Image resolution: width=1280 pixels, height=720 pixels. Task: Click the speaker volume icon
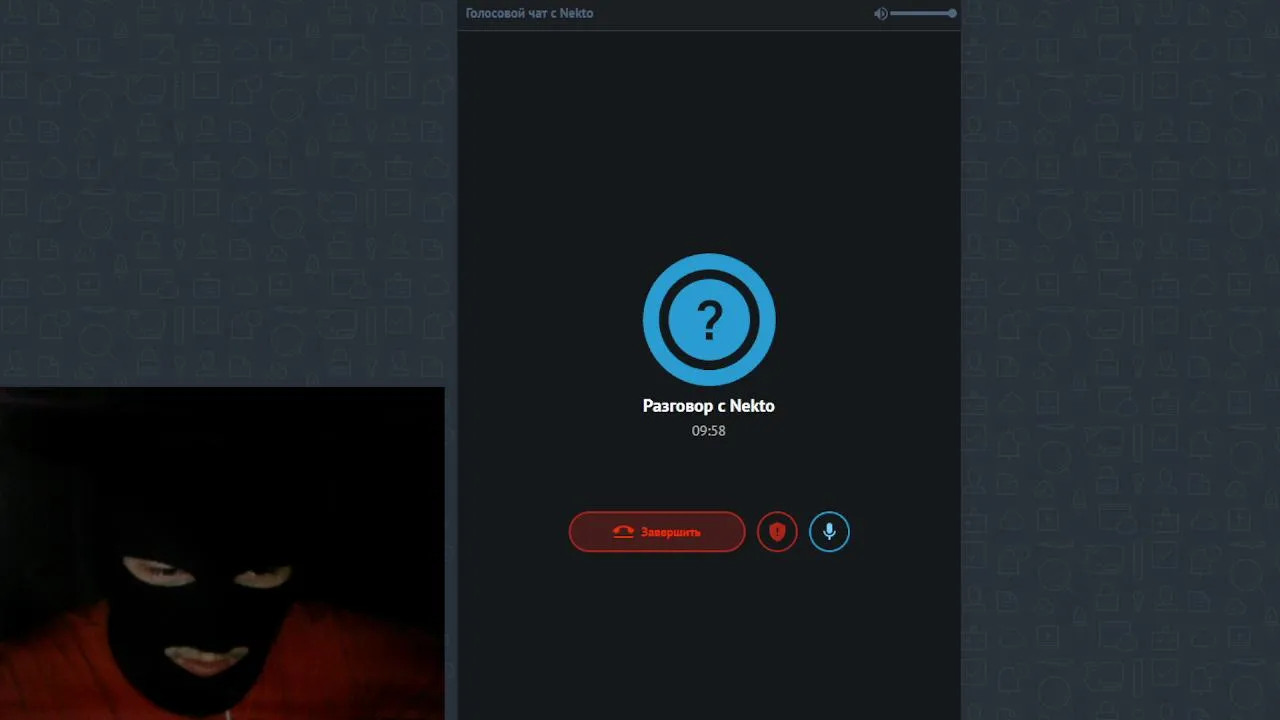tap(880, 14)
